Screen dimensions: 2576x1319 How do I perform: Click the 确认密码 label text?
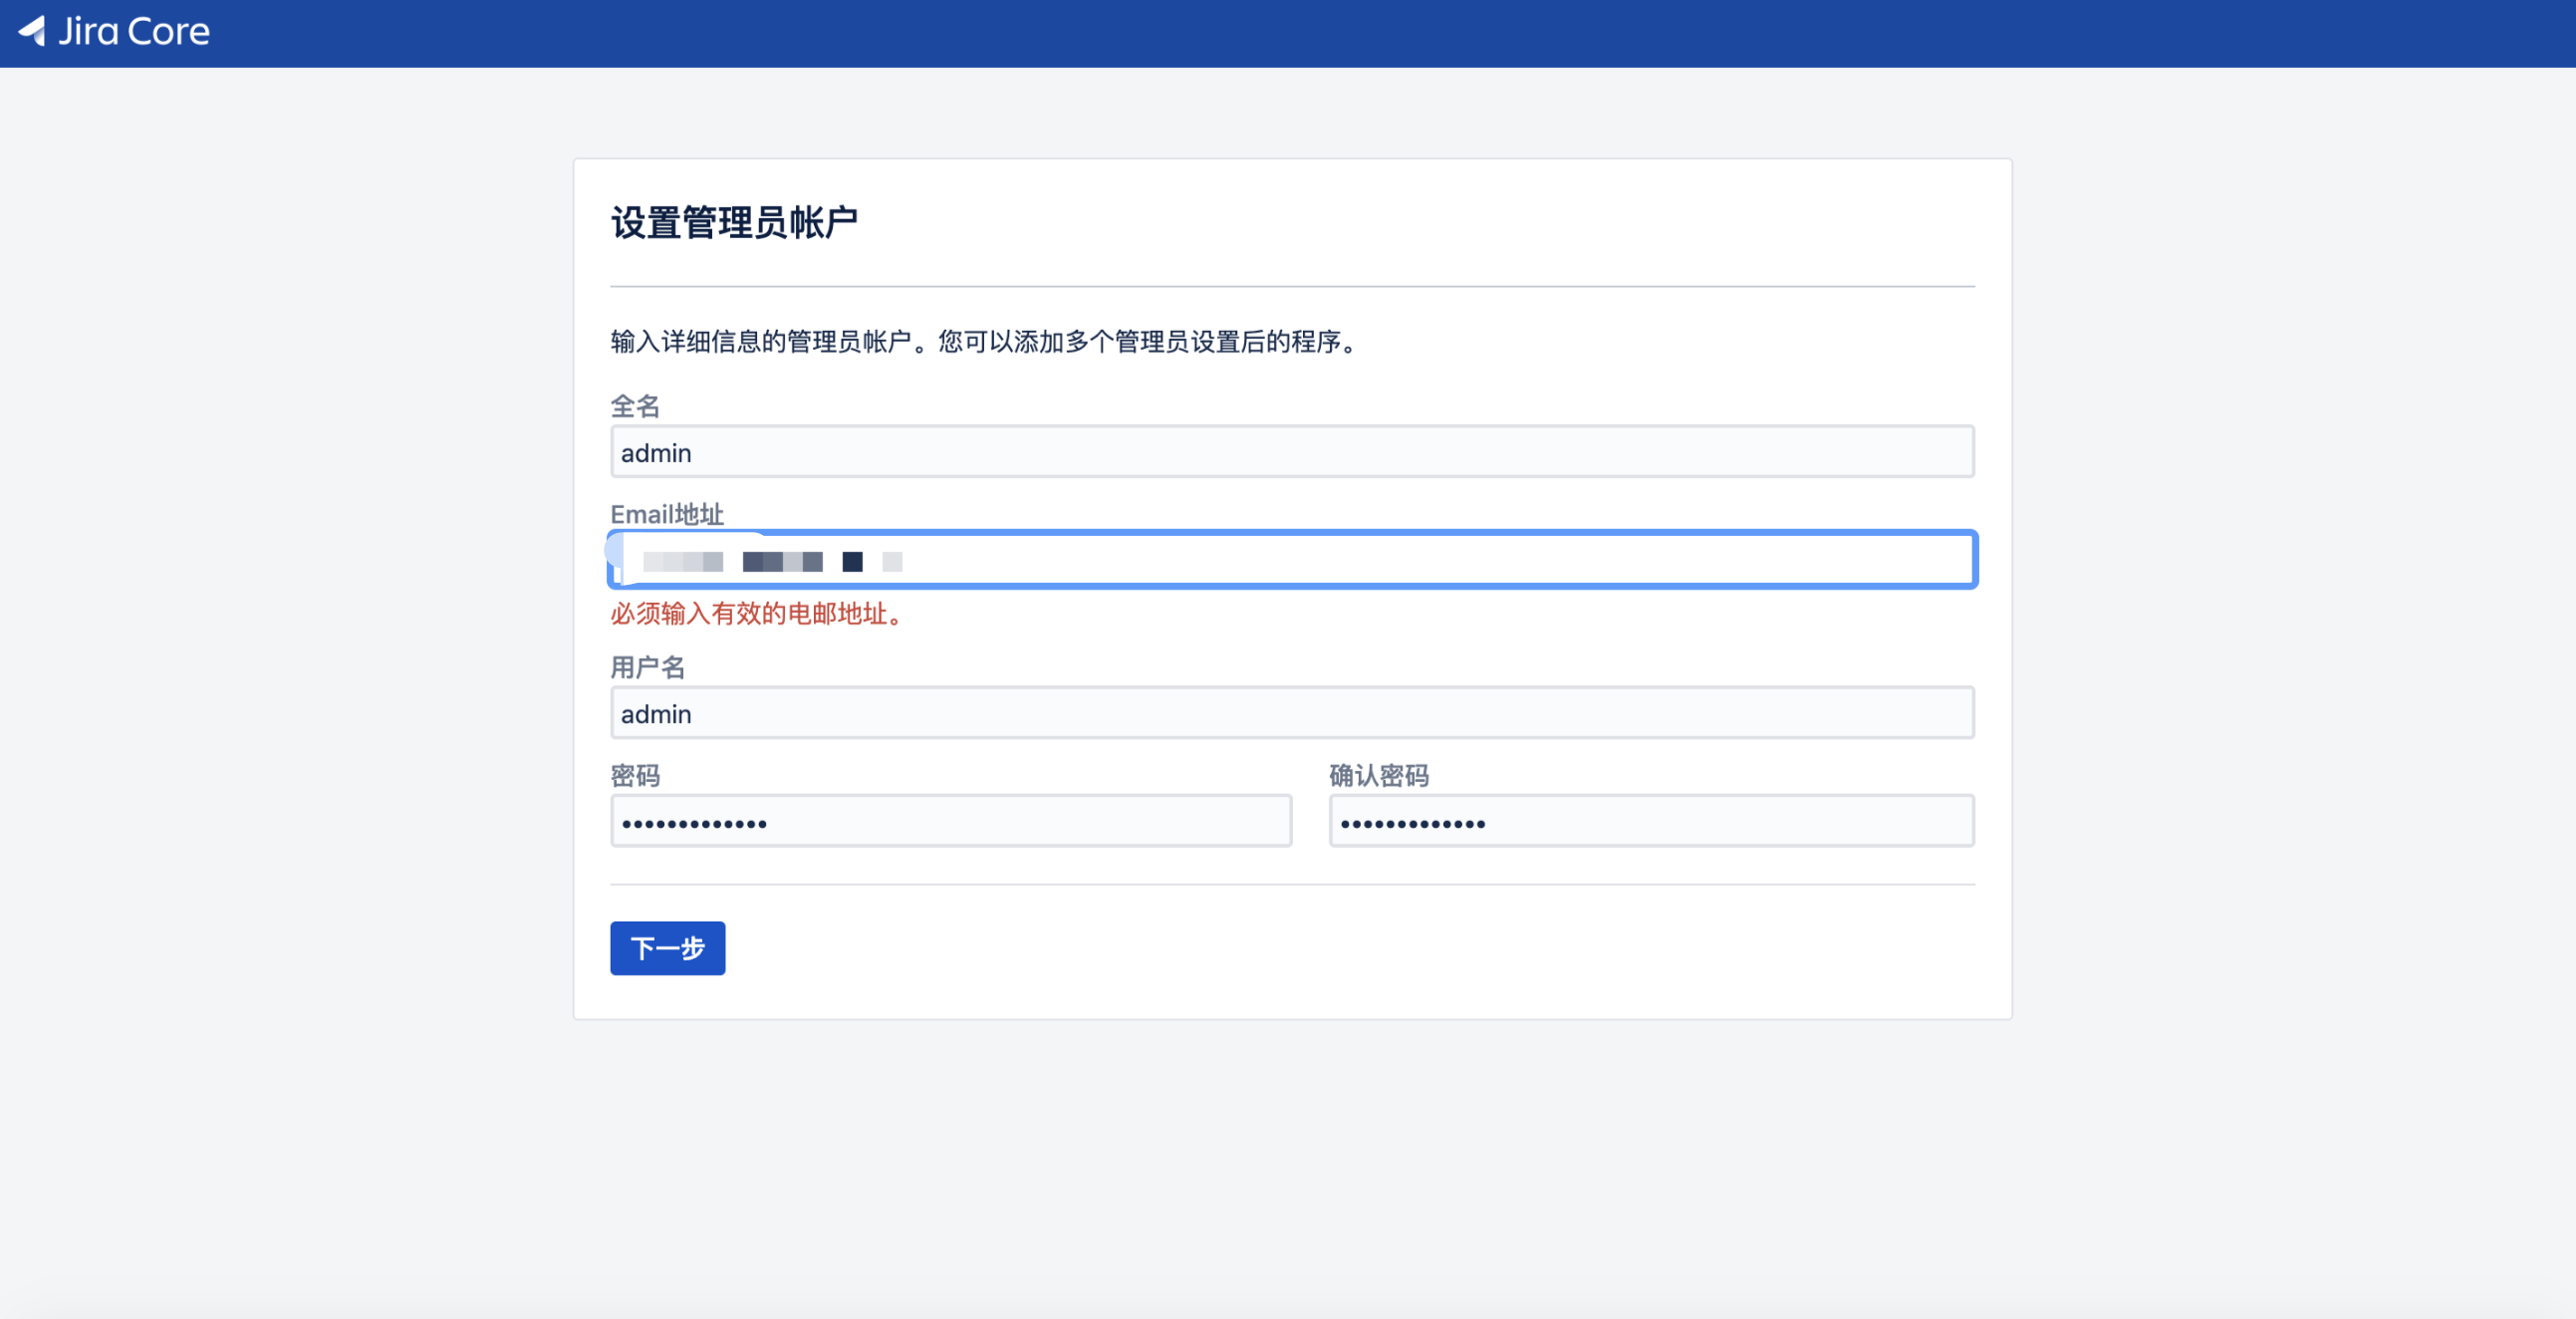point(1378,775)
